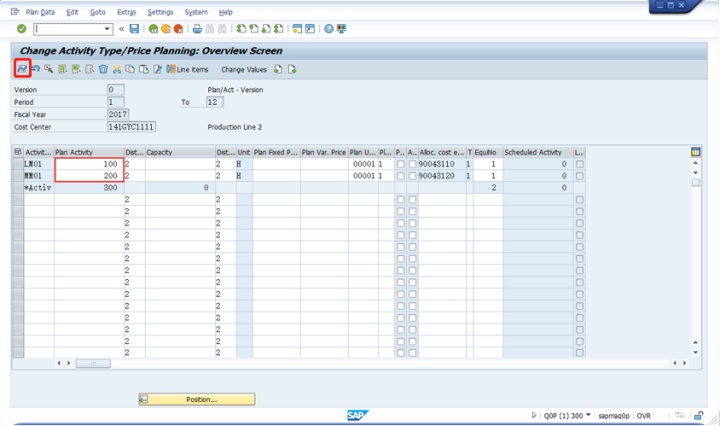720x426 pixels.
Task: Focus the transaction command input field
Action: click(68, 29)
